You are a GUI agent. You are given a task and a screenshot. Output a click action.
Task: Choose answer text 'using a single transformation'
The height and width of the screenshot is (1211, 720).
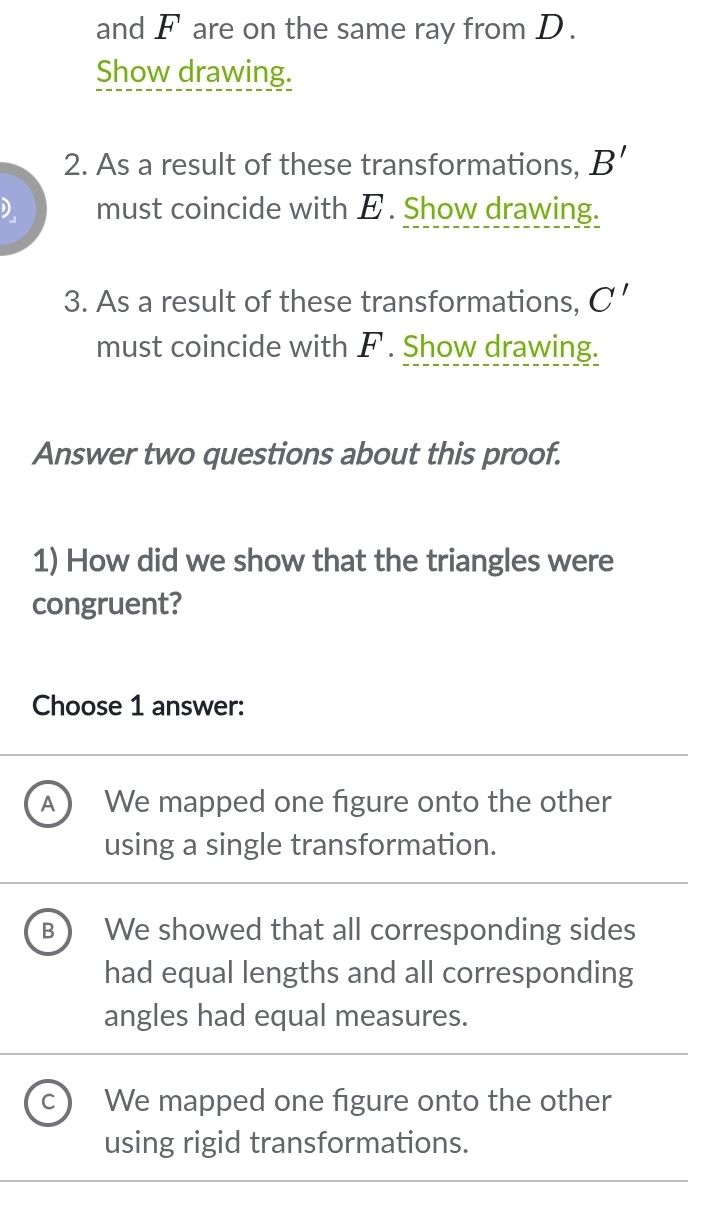click(x=300, y=845)
